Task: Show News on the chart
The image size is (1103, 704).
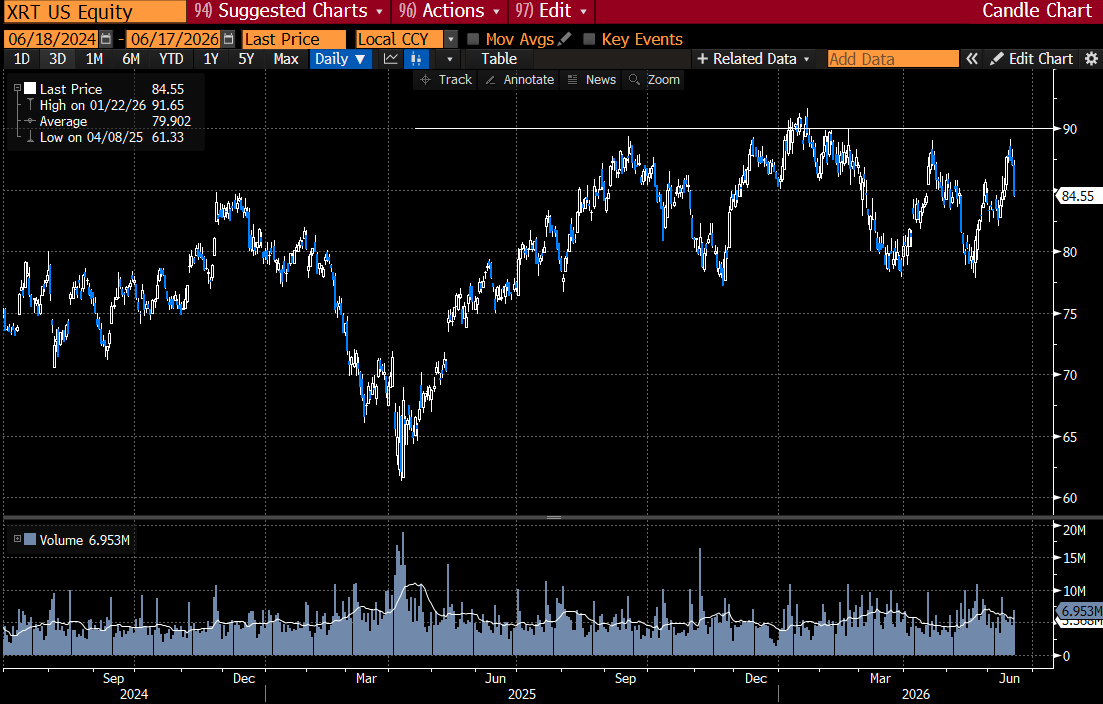Action: coord(592,79)
